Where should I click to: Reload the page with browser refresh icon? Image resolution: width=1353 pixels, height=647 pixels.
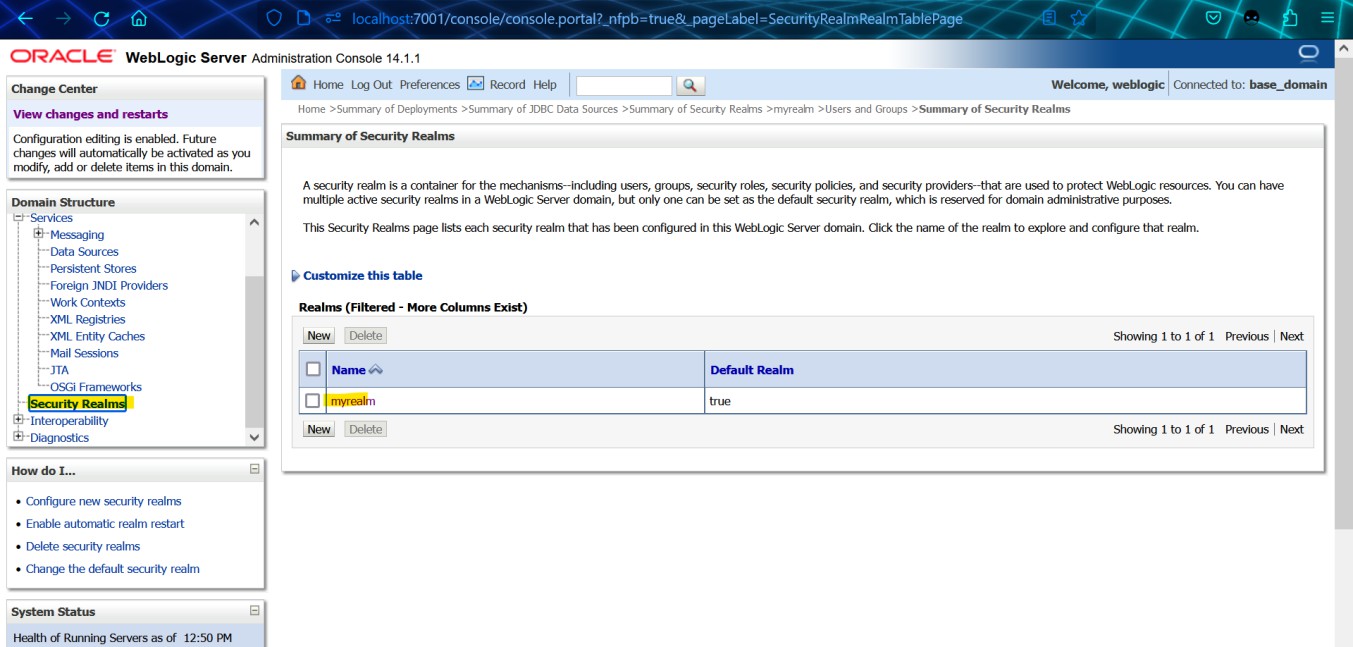point(101,18)
